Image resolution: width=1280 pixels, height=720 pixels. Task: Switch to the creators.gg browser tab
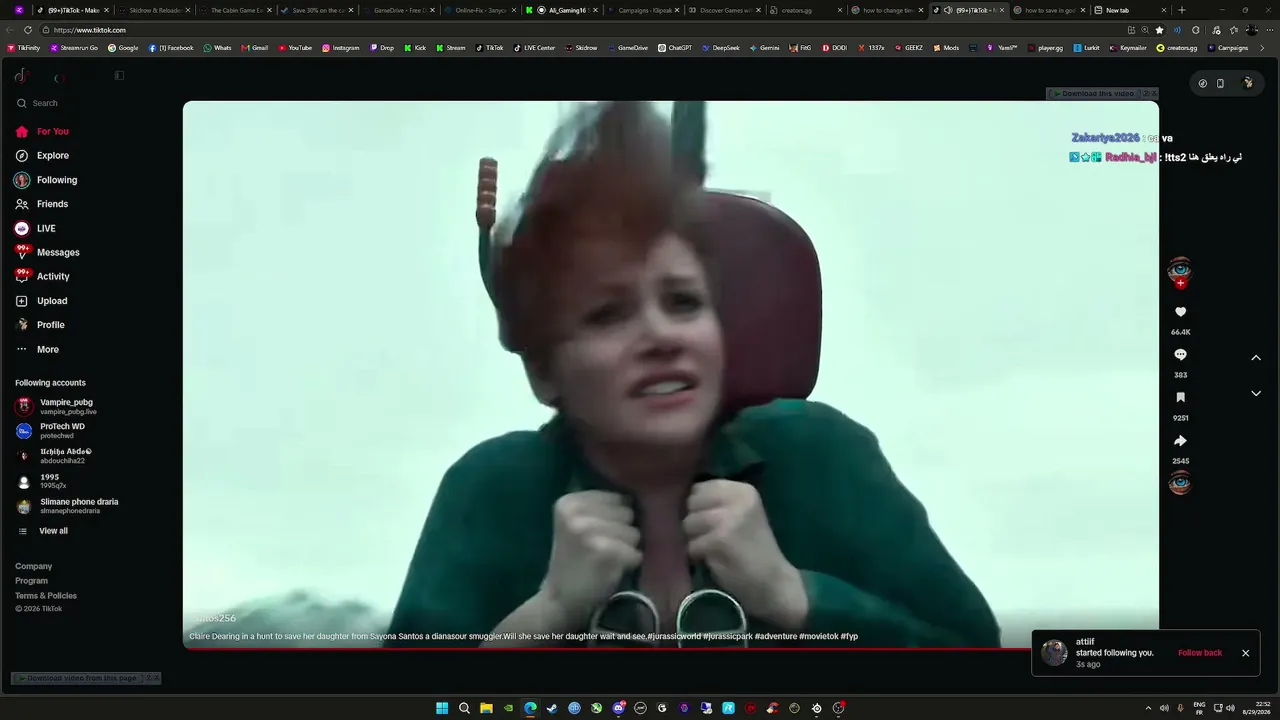pos(806,10)
